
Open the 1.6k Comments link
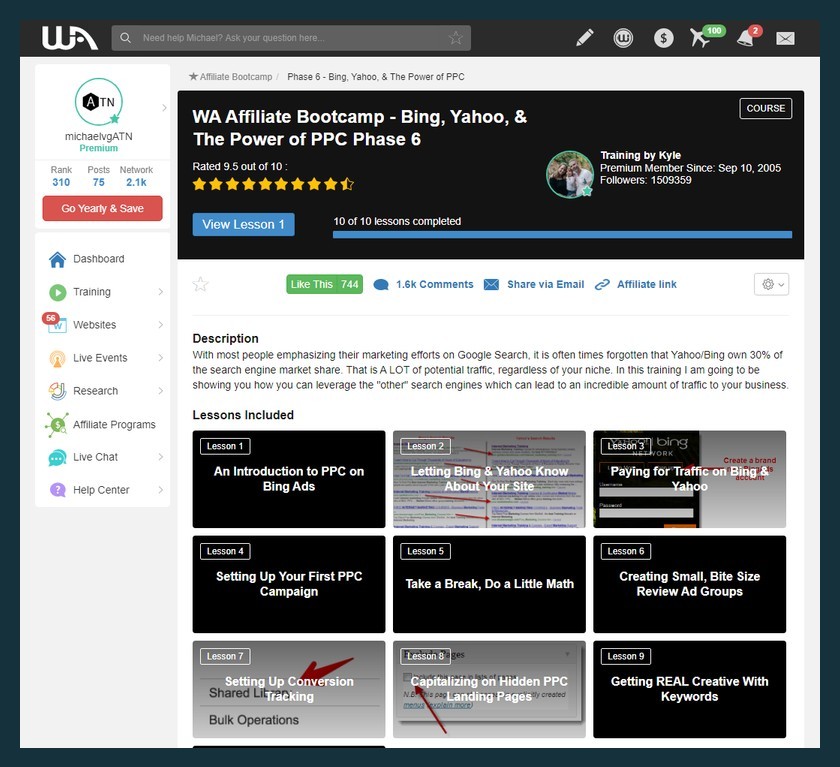[x=434, y=284]
